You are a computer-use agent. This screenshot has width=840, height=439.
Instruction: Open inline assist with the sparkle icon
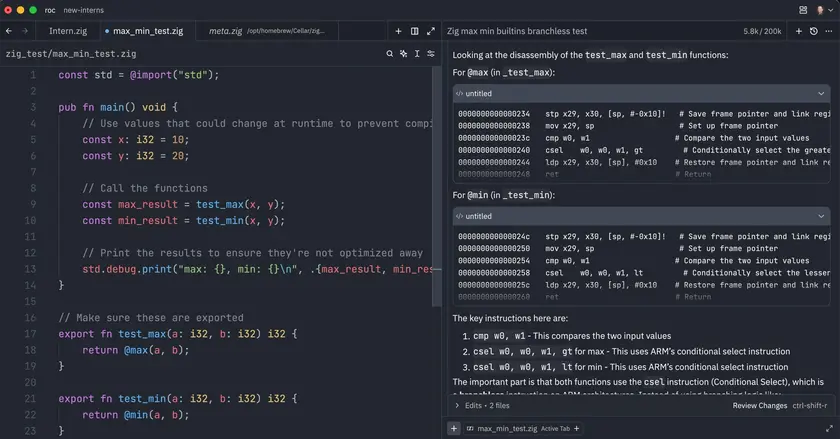pyautogui.click(x=403, y=54)
